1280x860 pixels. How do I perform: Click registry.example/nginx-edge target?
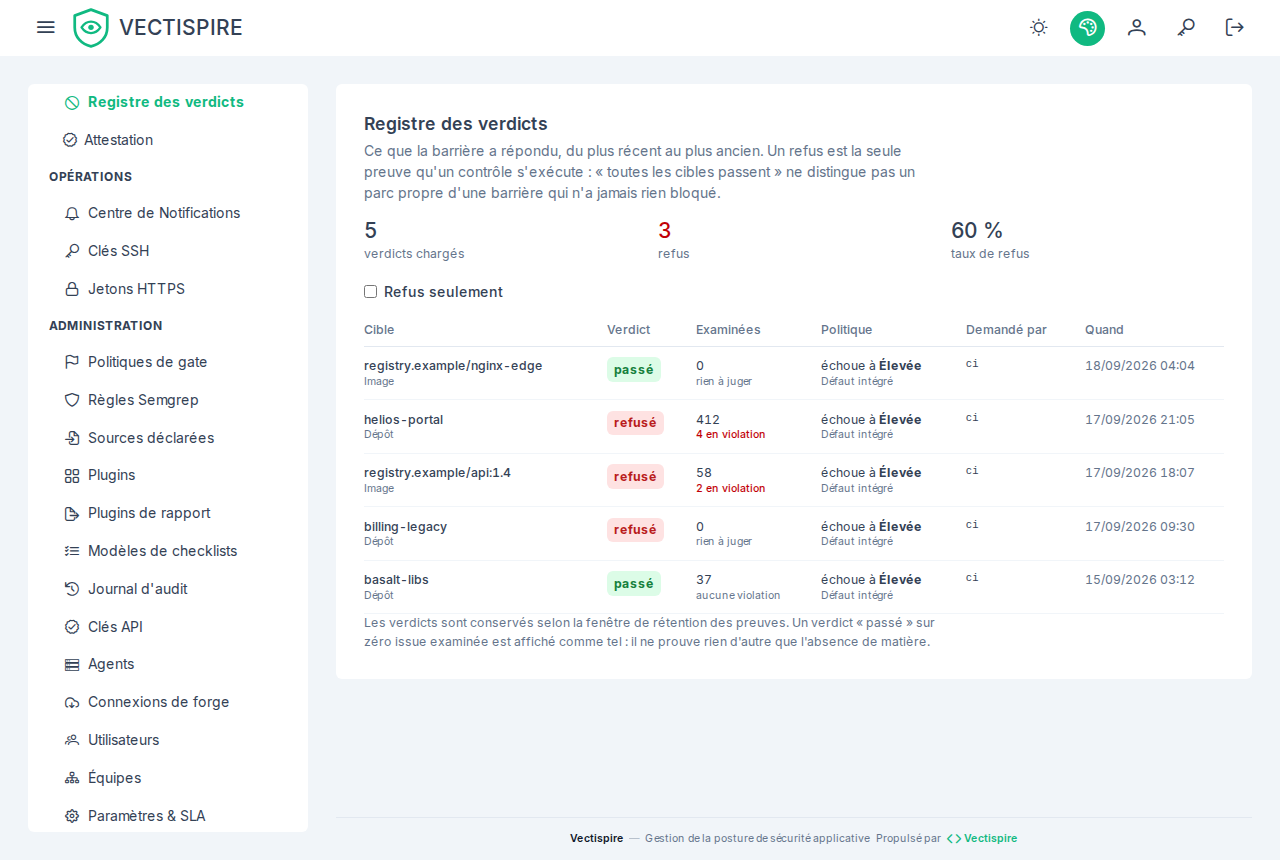[453, 366]
